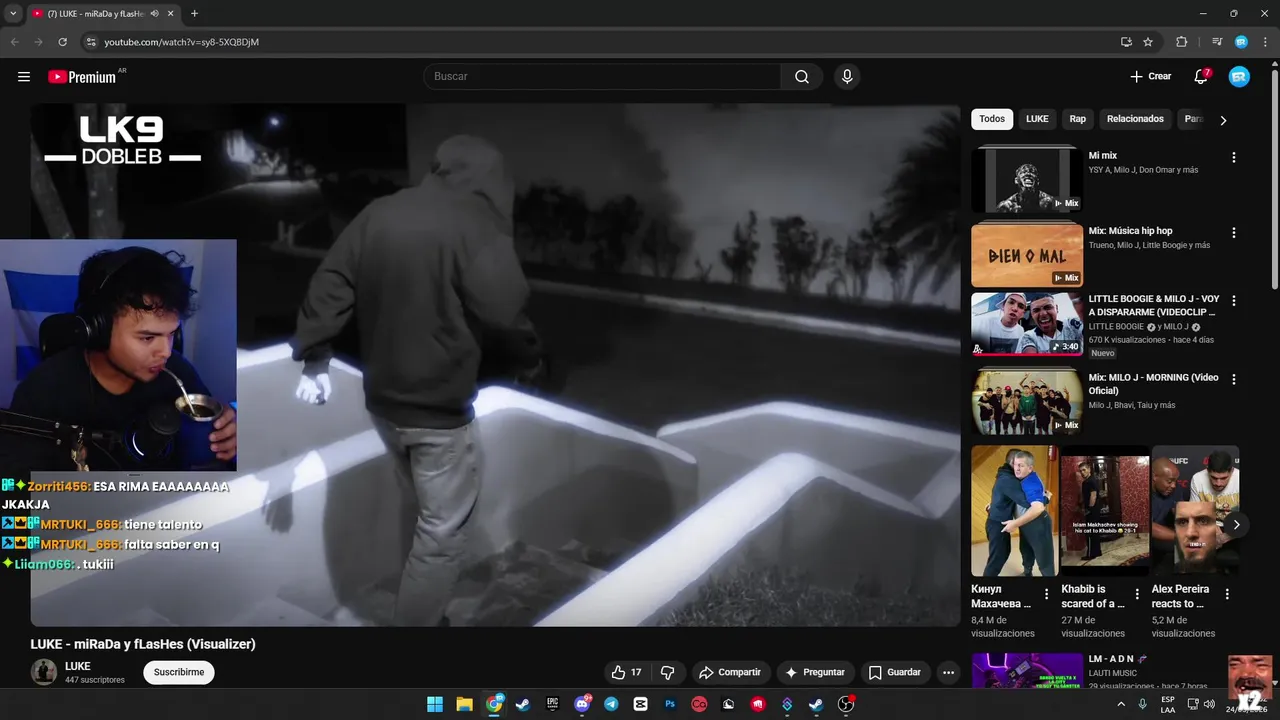Select the Rap filter chip
Image resolution: width=1280 pixels, height=720 pixels.
click(x=1077, y=119)
